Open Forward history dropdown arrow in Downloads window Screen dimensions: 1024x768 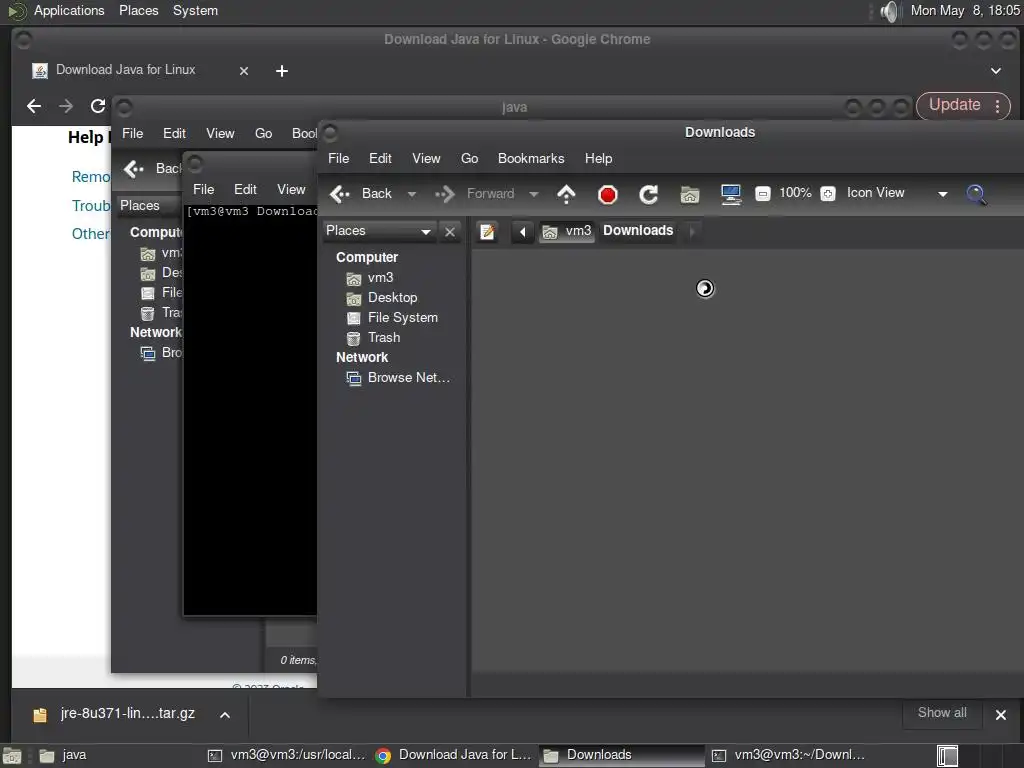click(534, 194)
